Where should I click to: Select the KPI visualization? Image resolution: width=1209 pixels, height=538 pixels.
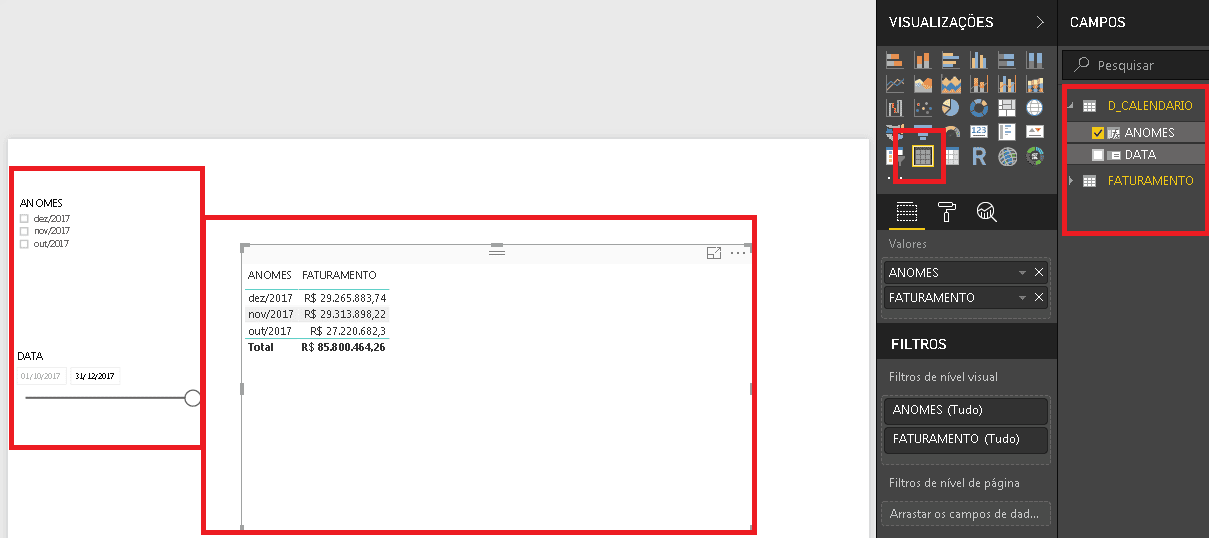(x=1035, y=131)
